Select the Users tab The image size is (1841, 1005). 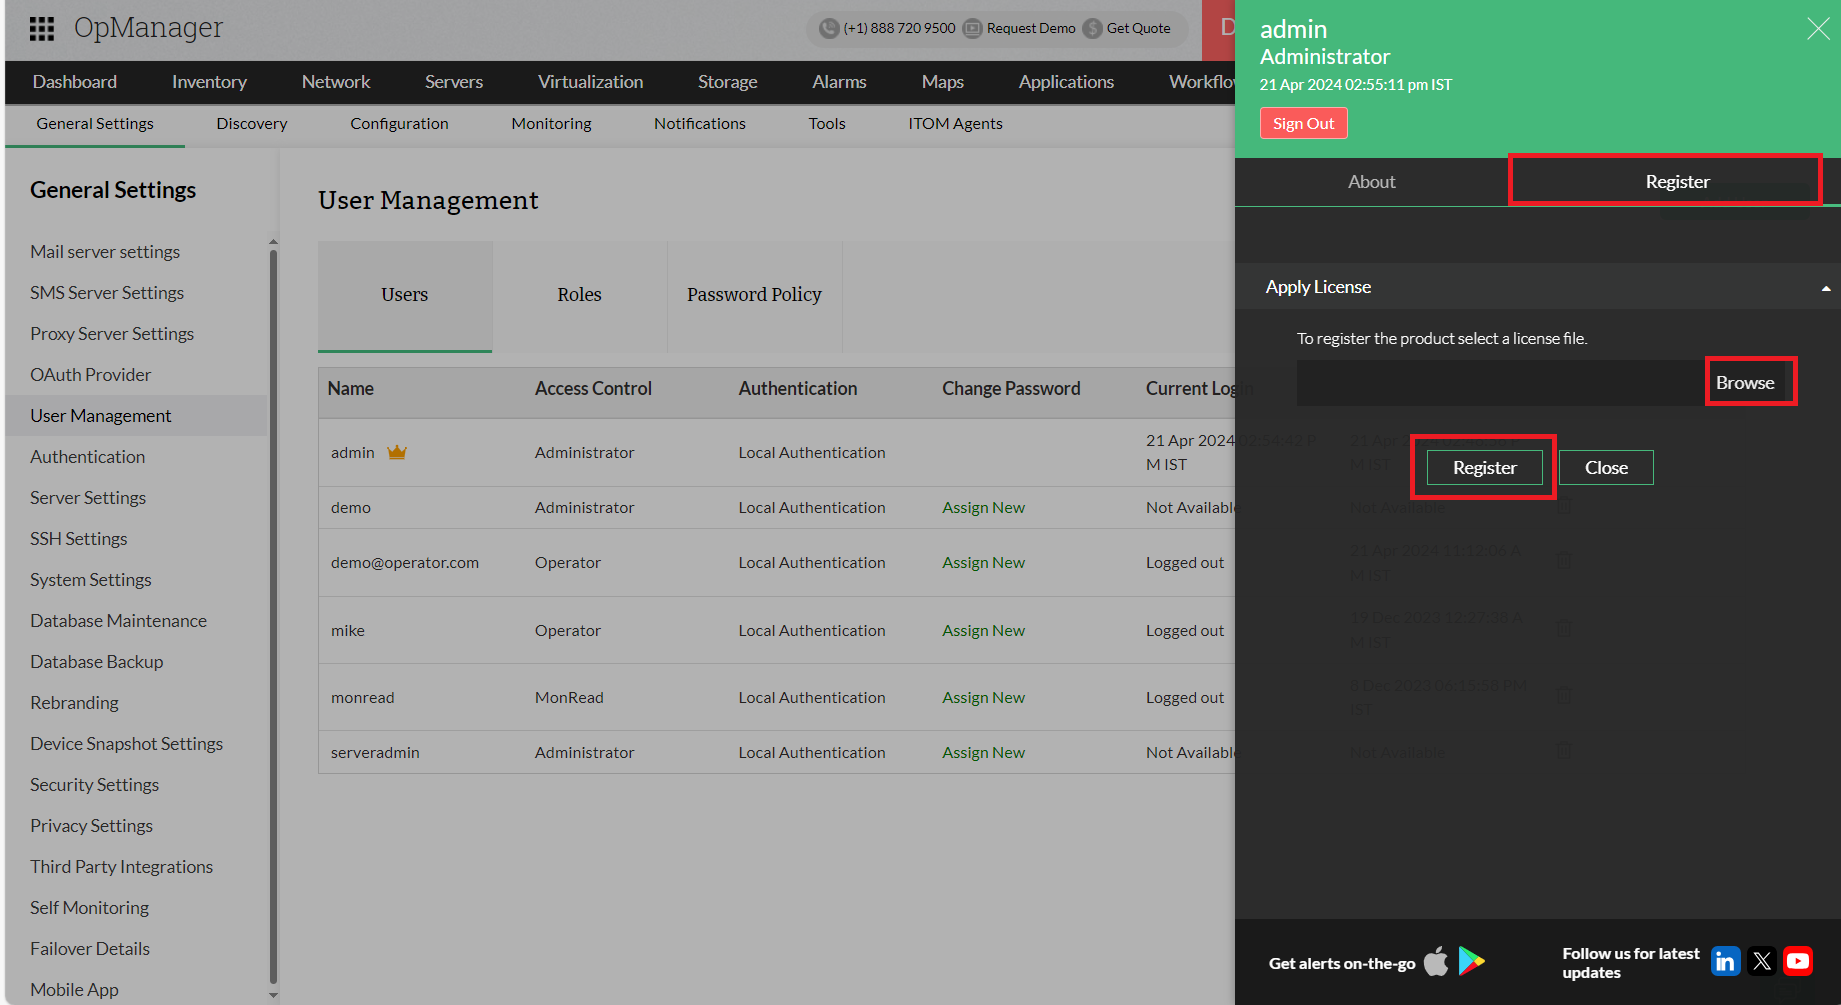coord(405,295)
